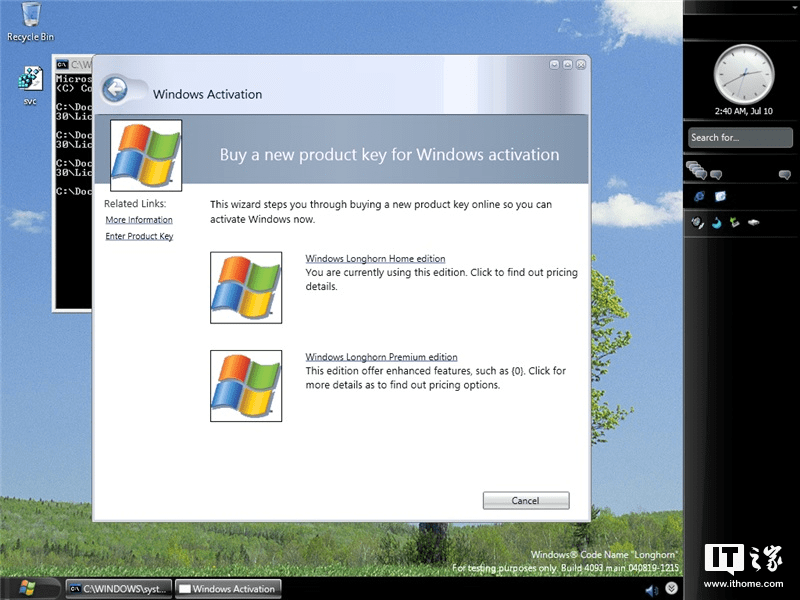Switch to the C:\WINDOWS\syst... taskbar window

[117, 589]
